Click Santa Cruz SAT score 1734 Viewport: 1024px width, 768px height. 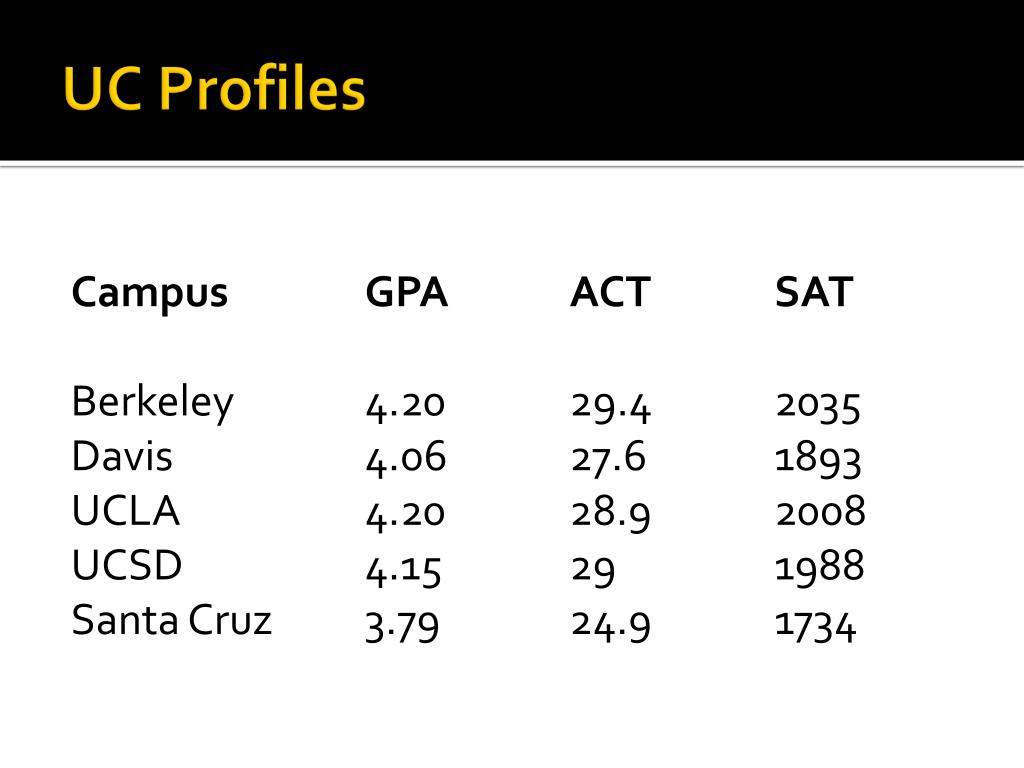815,627
